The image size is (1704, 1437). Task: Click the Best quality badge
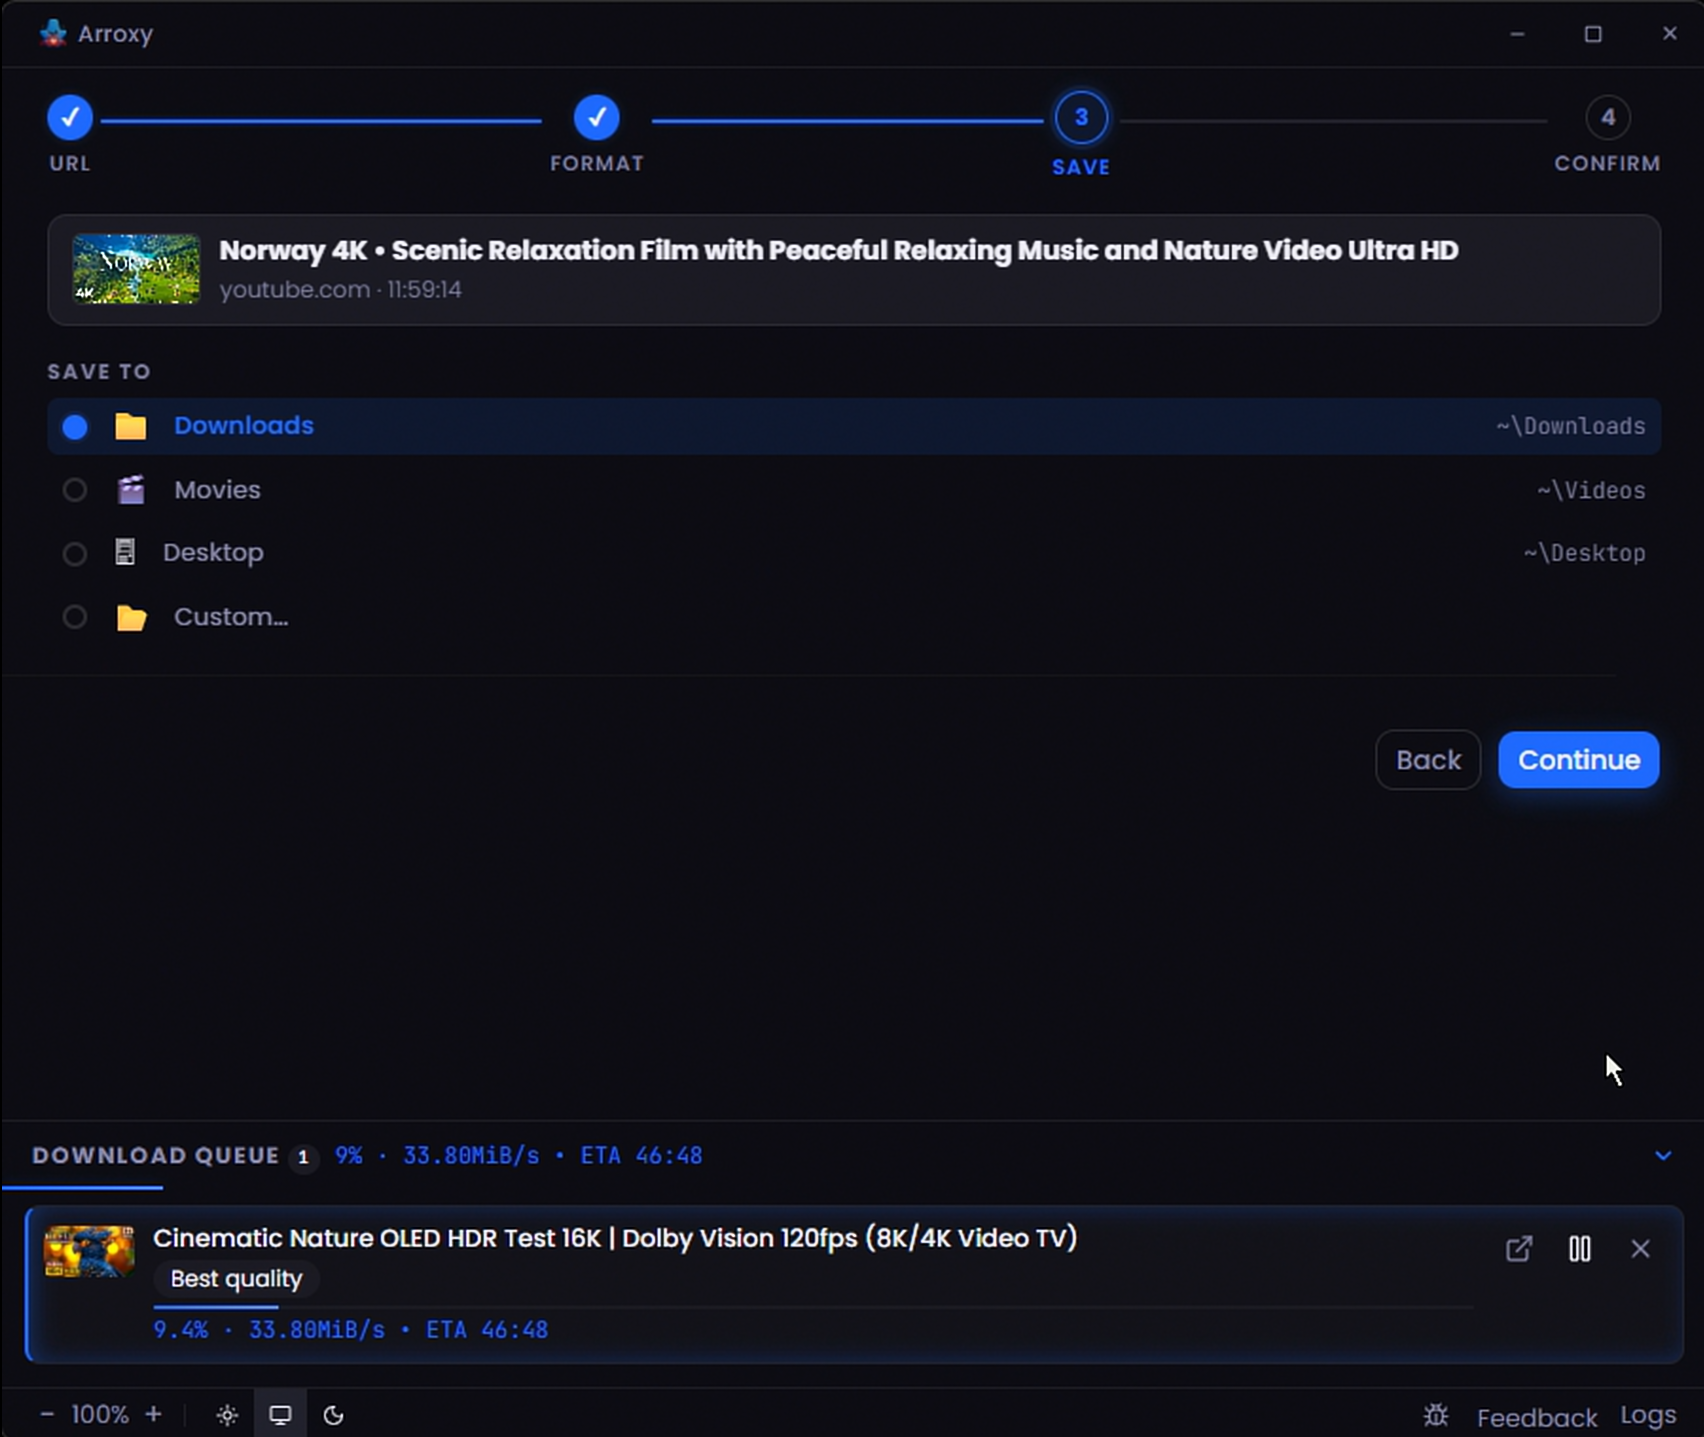coord(236,1279)
